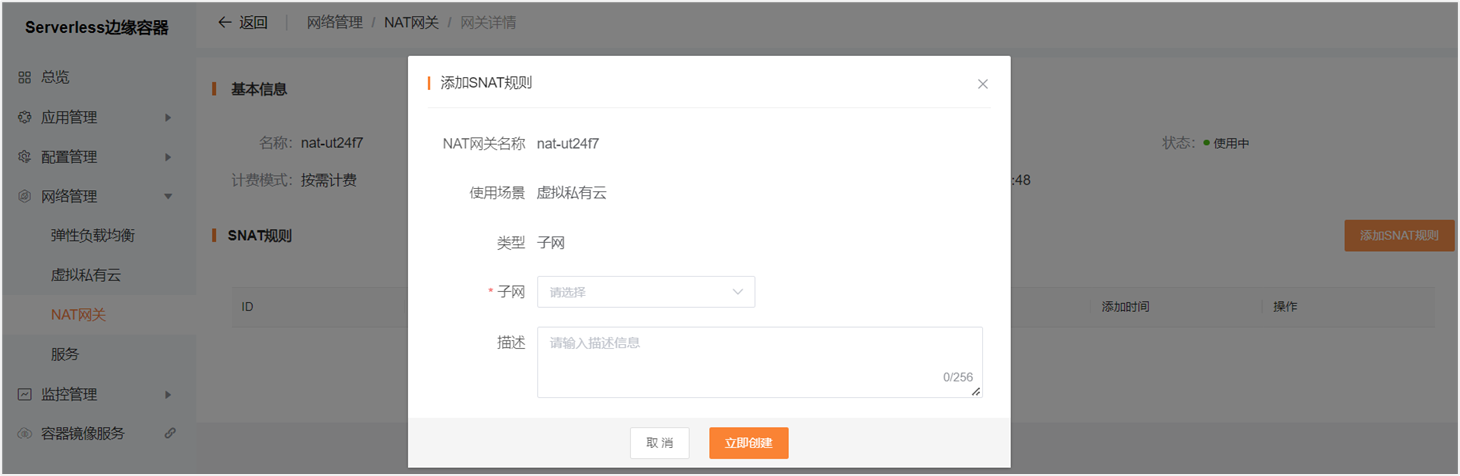Open 总览 in the sidebar

tap(55, 77)
